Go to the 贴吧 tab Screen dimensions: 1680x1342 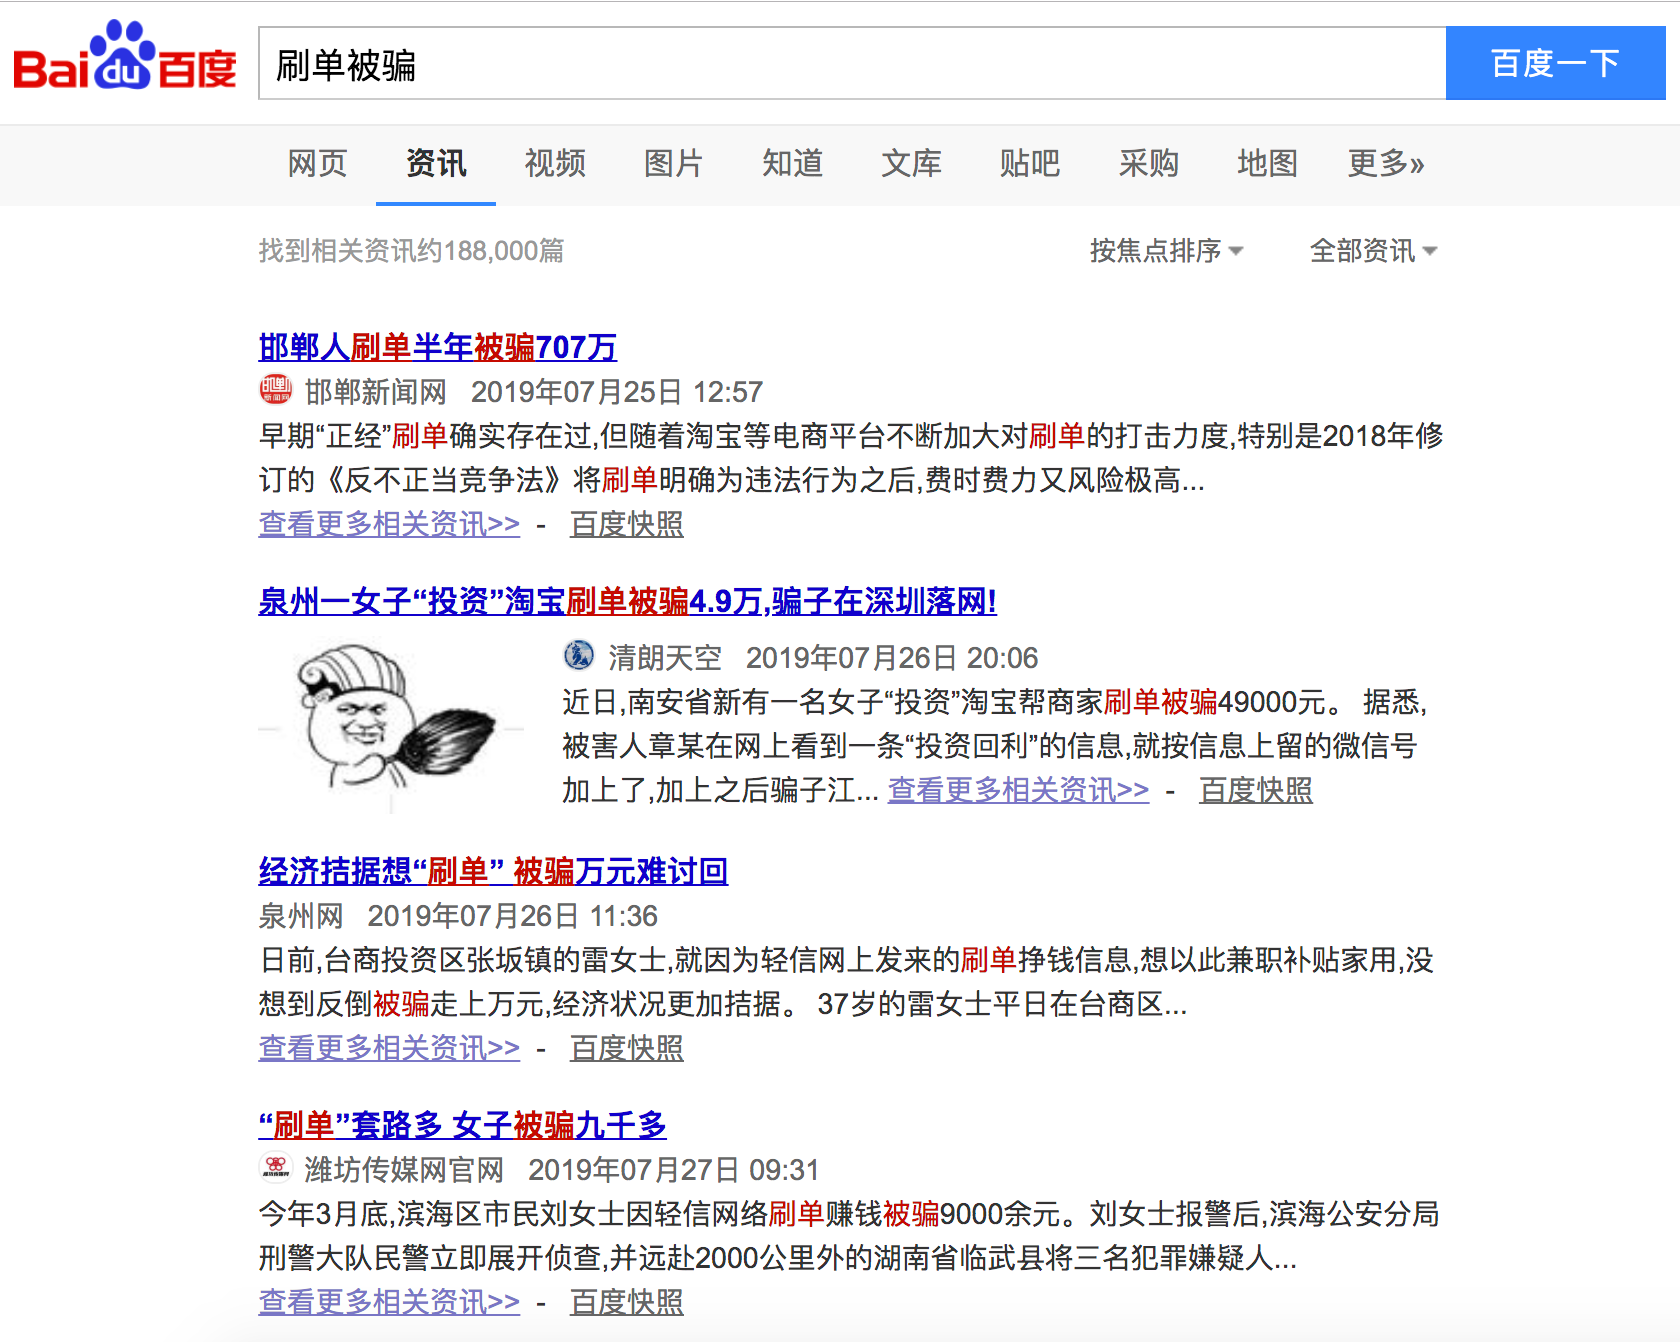[x=1029, y=163]
